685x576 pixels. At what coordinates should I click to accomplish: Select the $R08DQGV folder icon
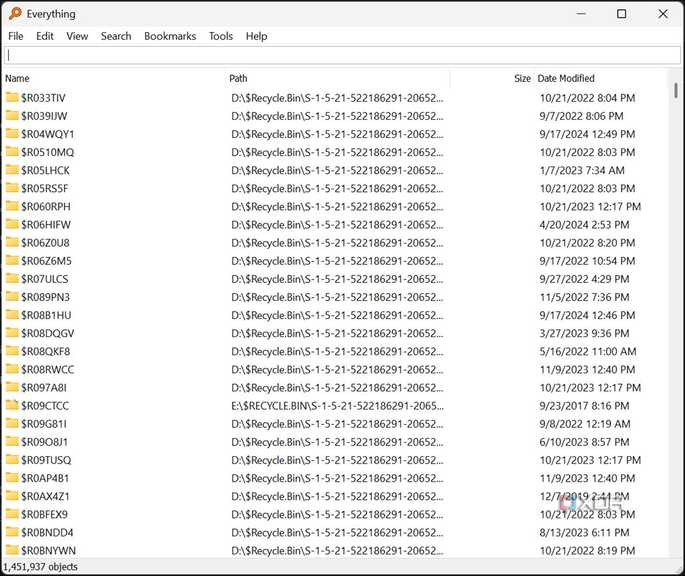coord(12,333)
